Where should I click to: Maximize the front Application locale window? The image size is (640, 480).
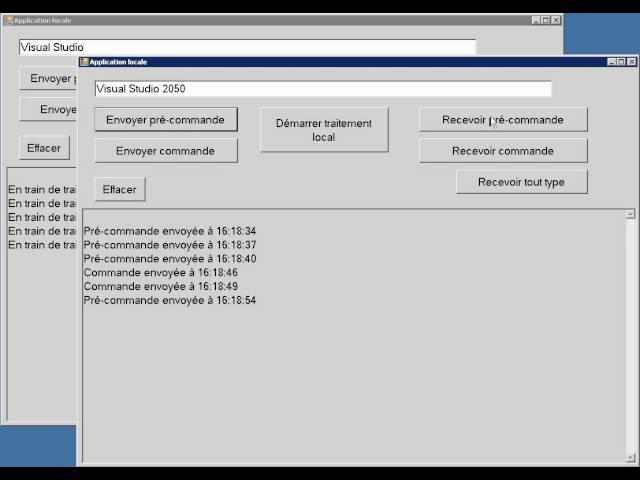pos(621,62)
